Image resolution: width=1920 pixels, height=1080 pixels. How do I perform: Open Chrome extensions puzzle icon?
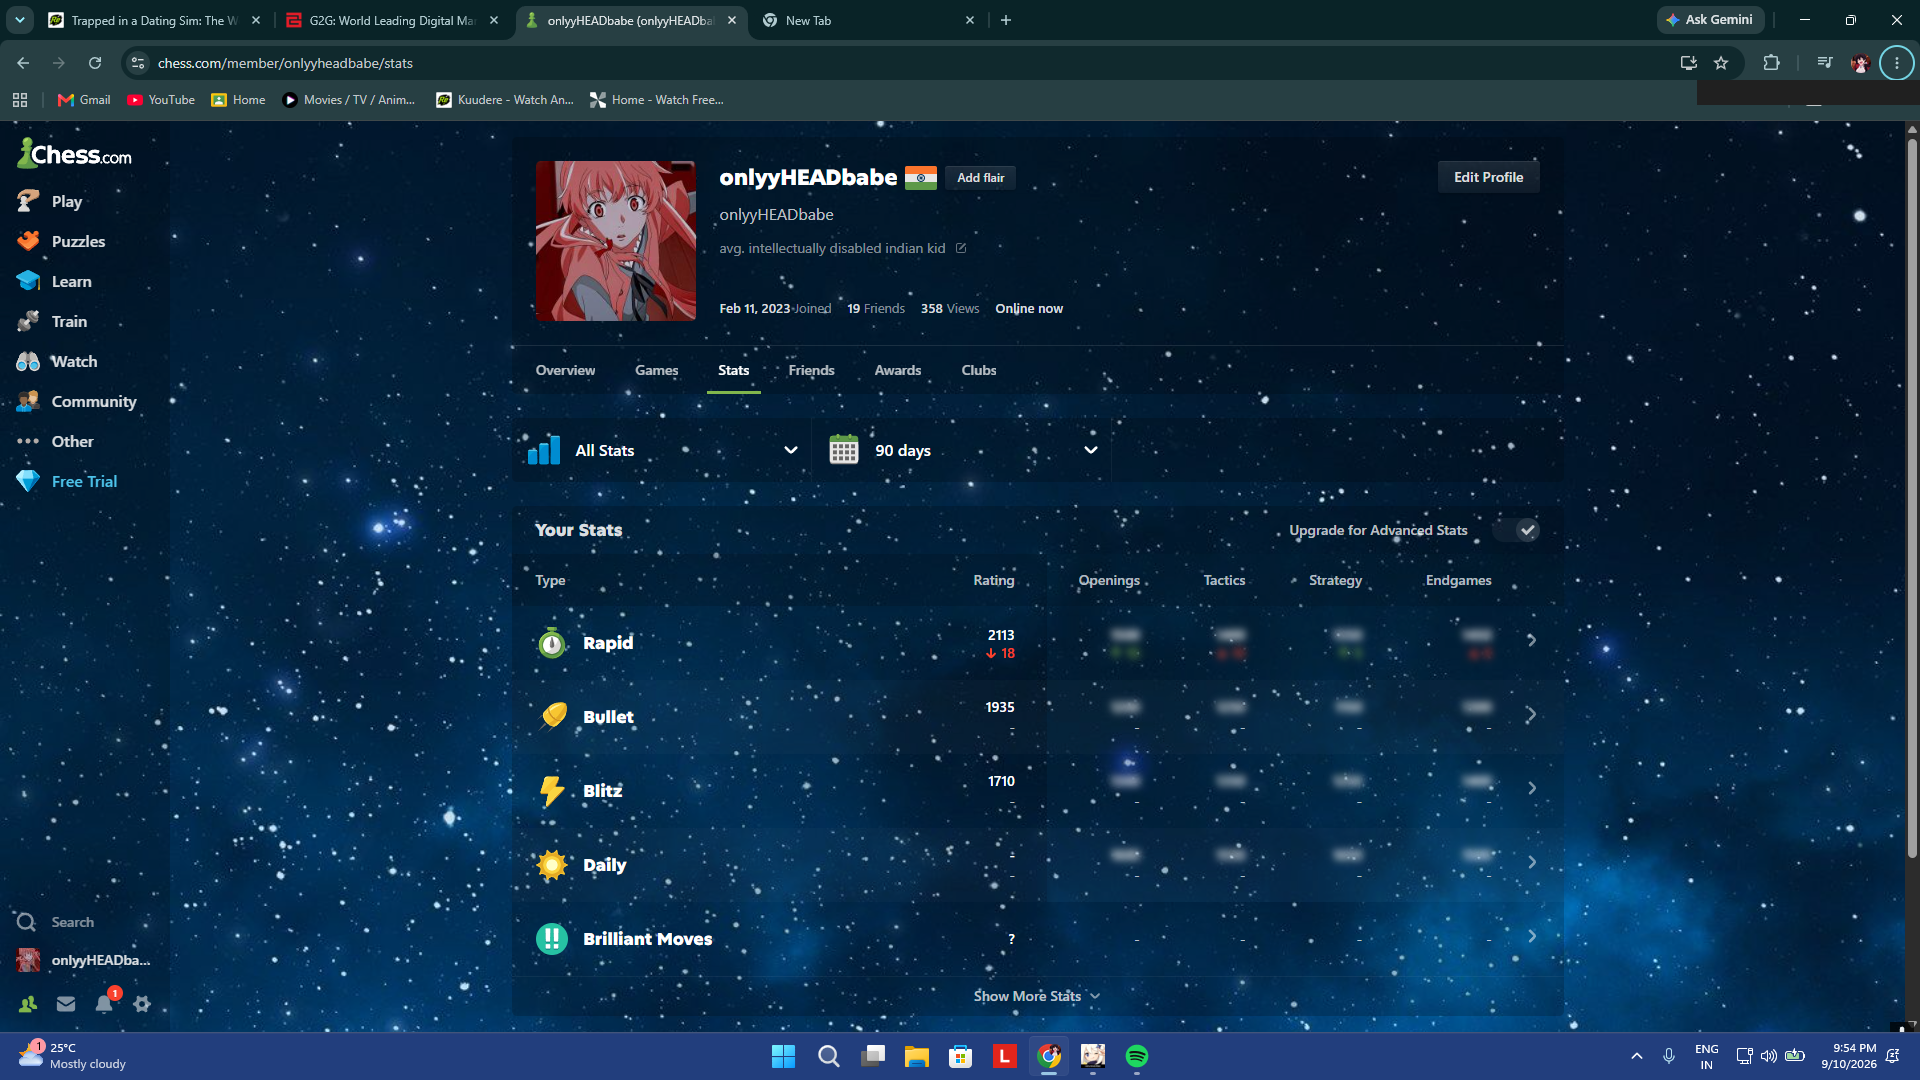coord(1771,63)
